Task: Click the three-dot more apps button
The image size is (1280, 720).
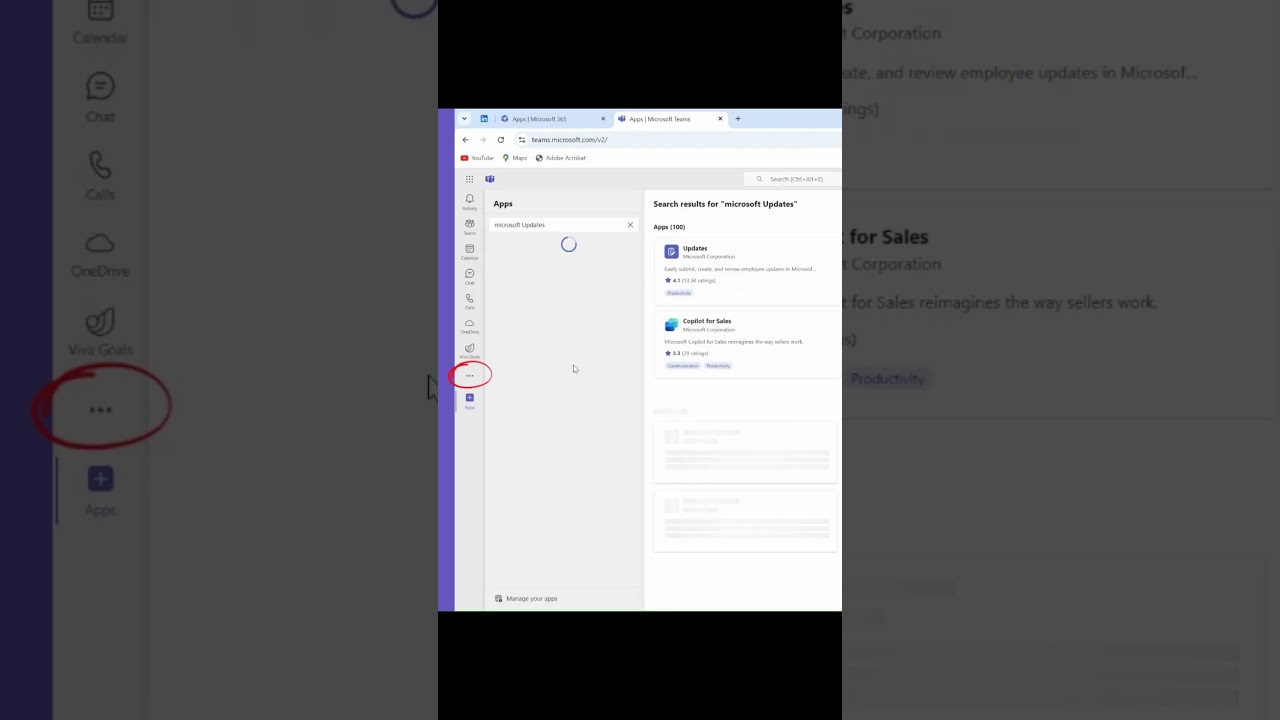Action: tap(469, 376)
